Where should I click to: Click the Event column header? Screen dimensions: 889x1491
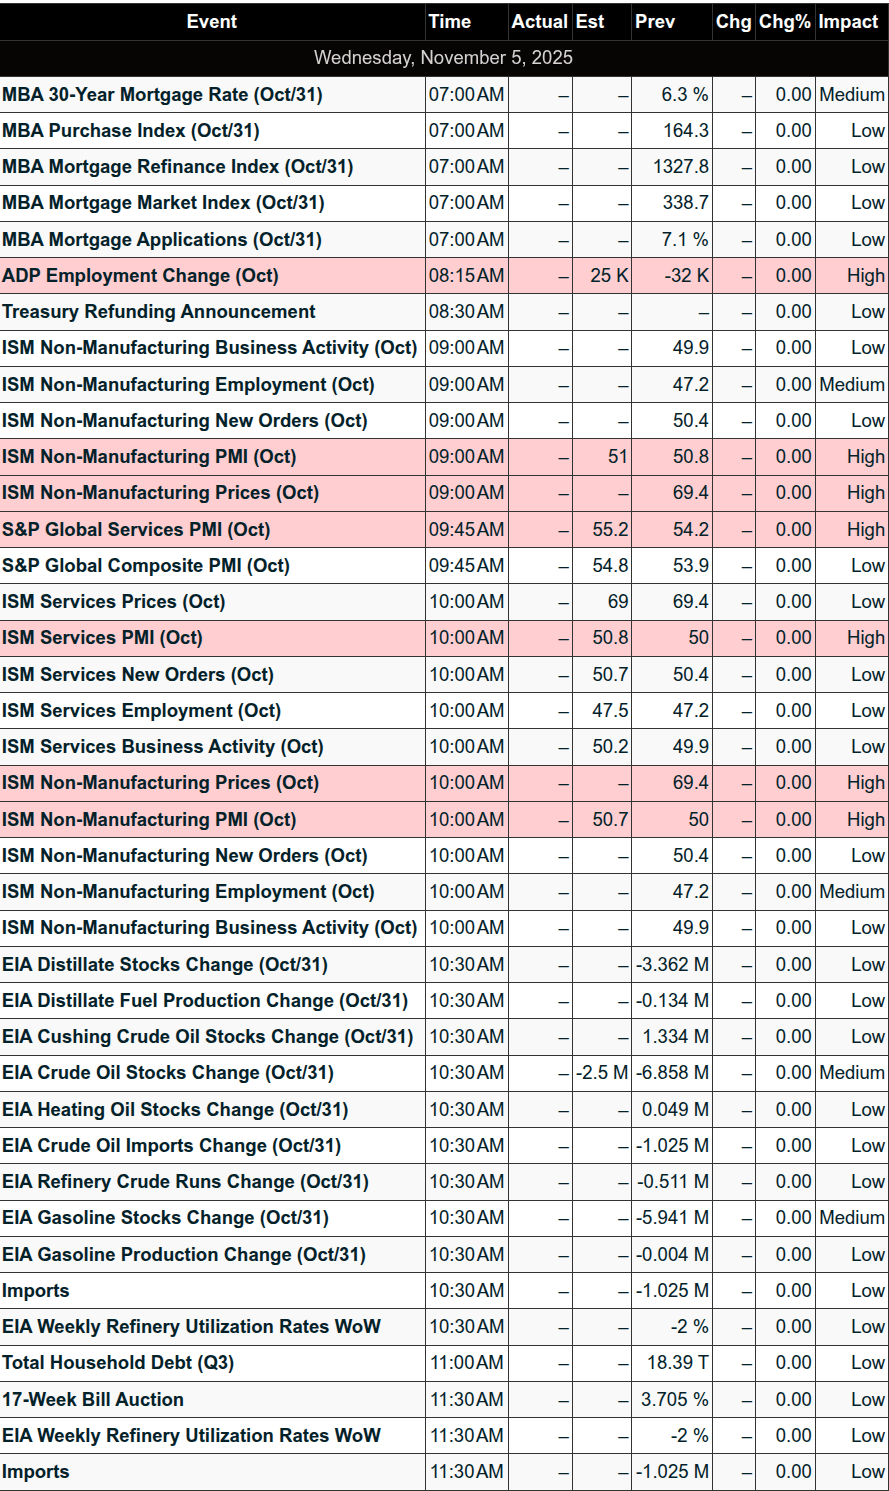click(x=212, y=21)
